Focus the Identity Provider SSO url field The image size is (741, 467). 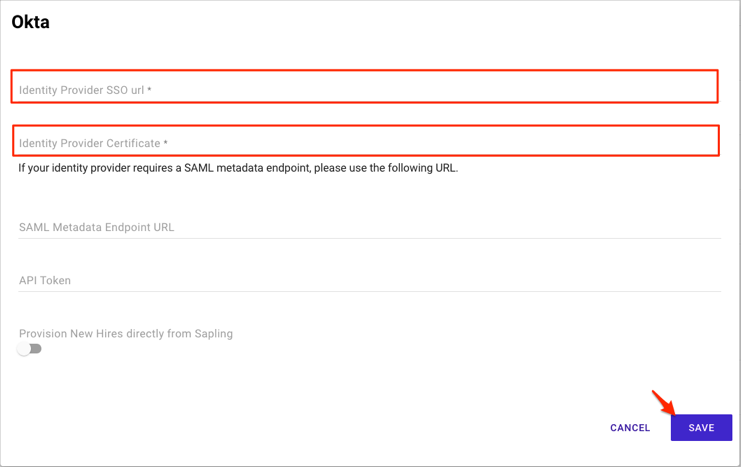[365, 89]
